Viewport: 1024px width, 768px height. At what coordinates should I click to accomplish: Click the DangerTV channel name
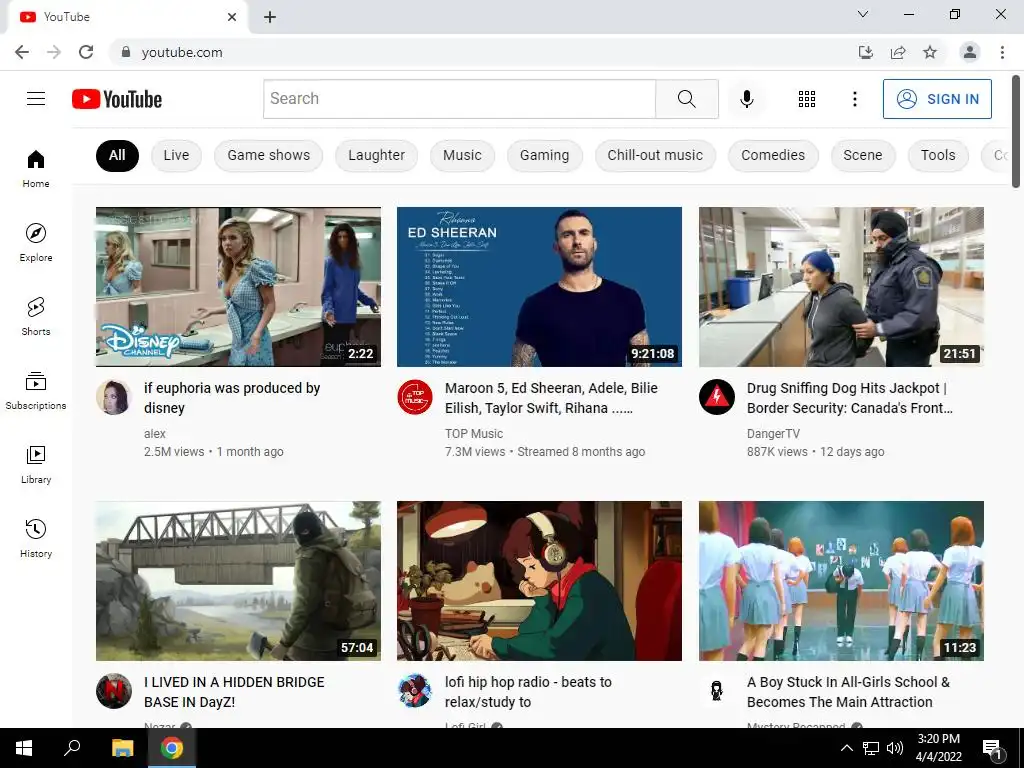pos(773,434)
